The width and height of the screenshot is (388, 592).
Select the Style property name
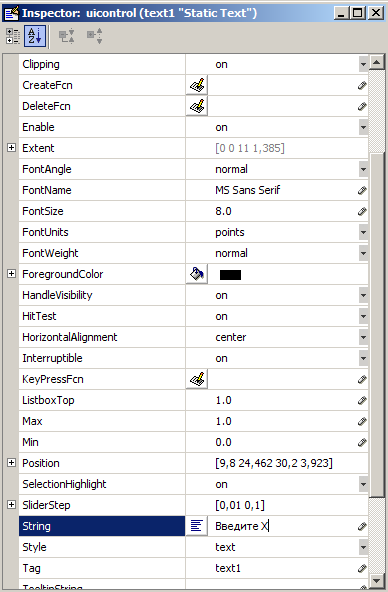tap(34, 547)
